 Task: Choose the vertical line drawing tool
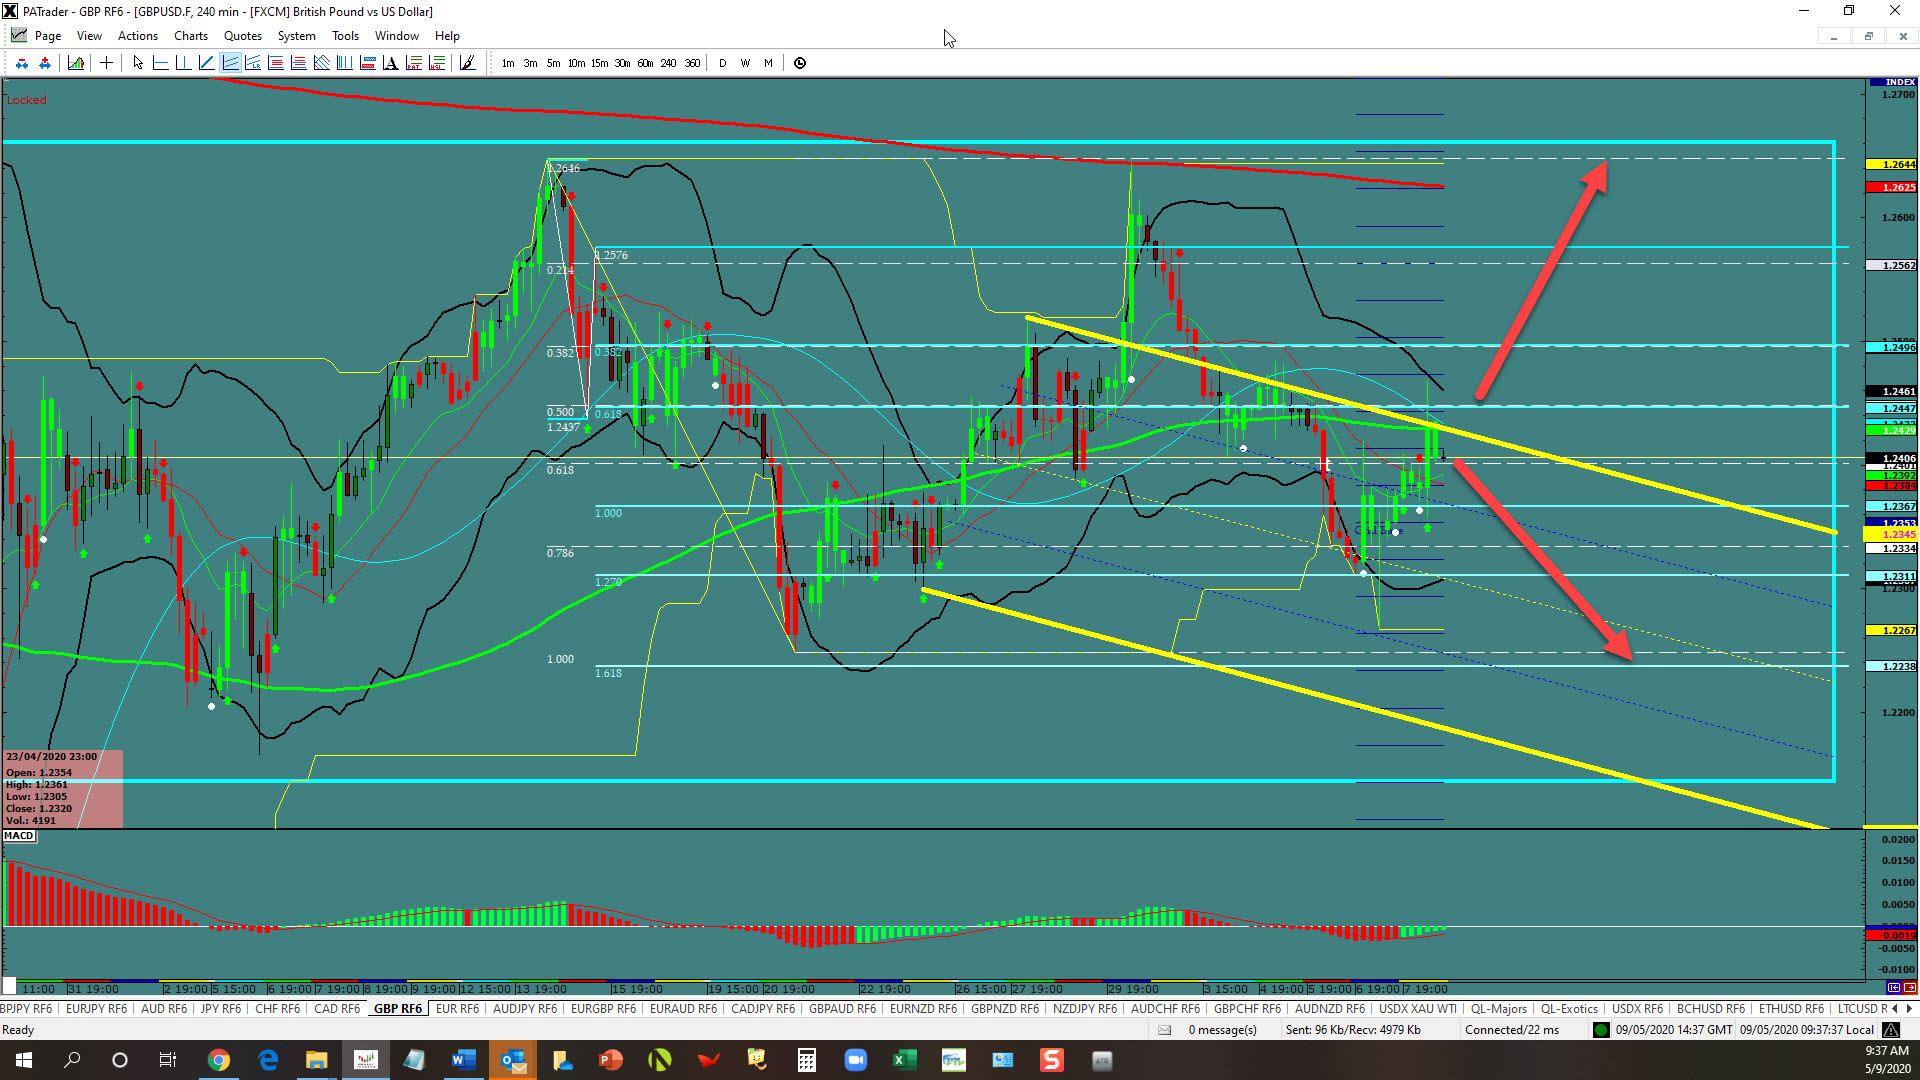183,63
